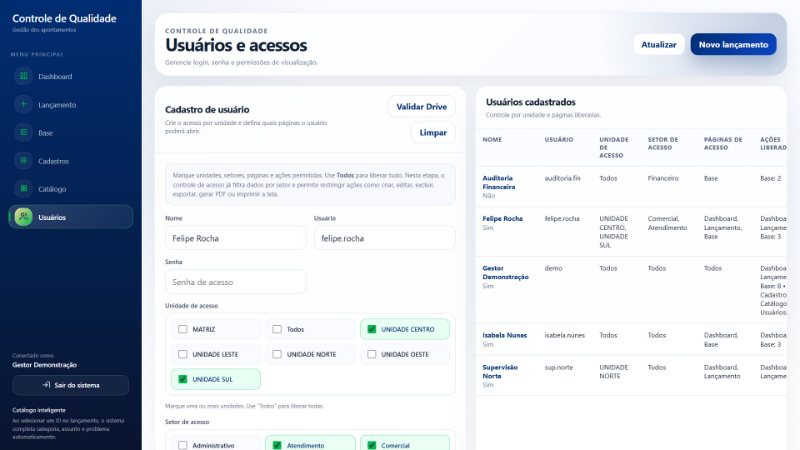
Task: Click SETOR DE ACESSO column header
Action: 663,143
